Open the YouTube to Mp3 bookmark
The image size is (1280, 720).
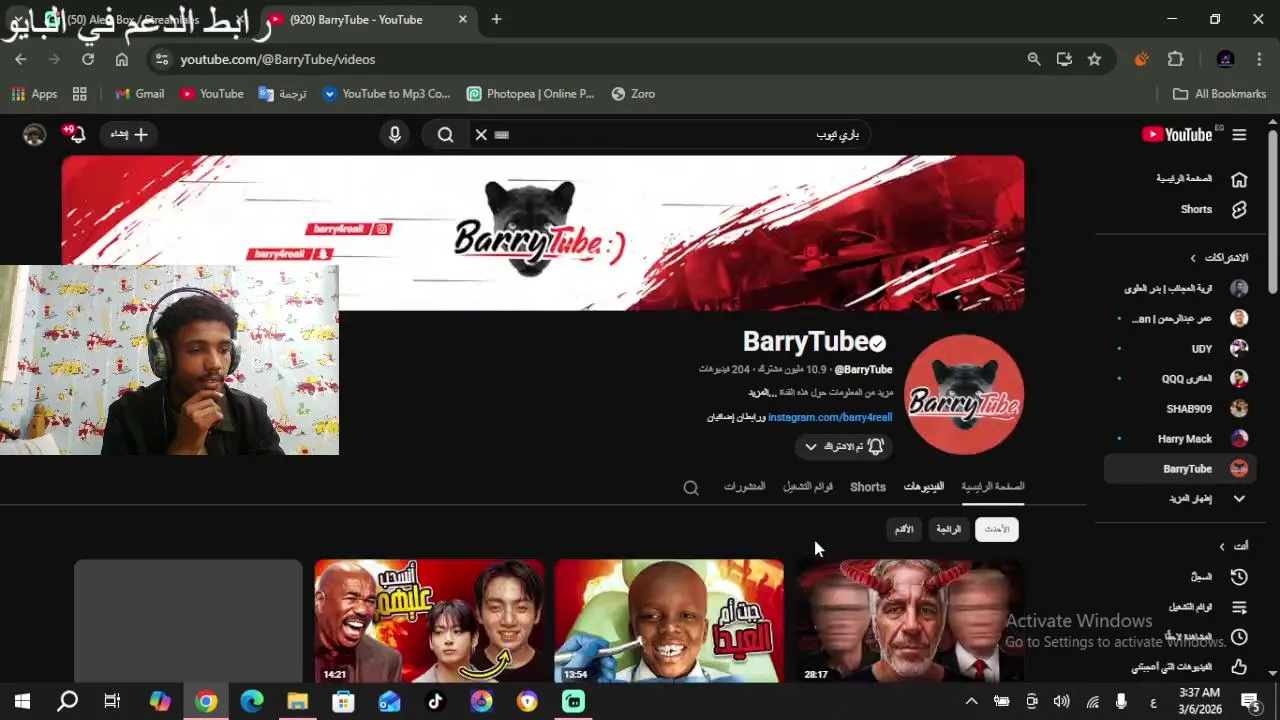pos(386,94)
